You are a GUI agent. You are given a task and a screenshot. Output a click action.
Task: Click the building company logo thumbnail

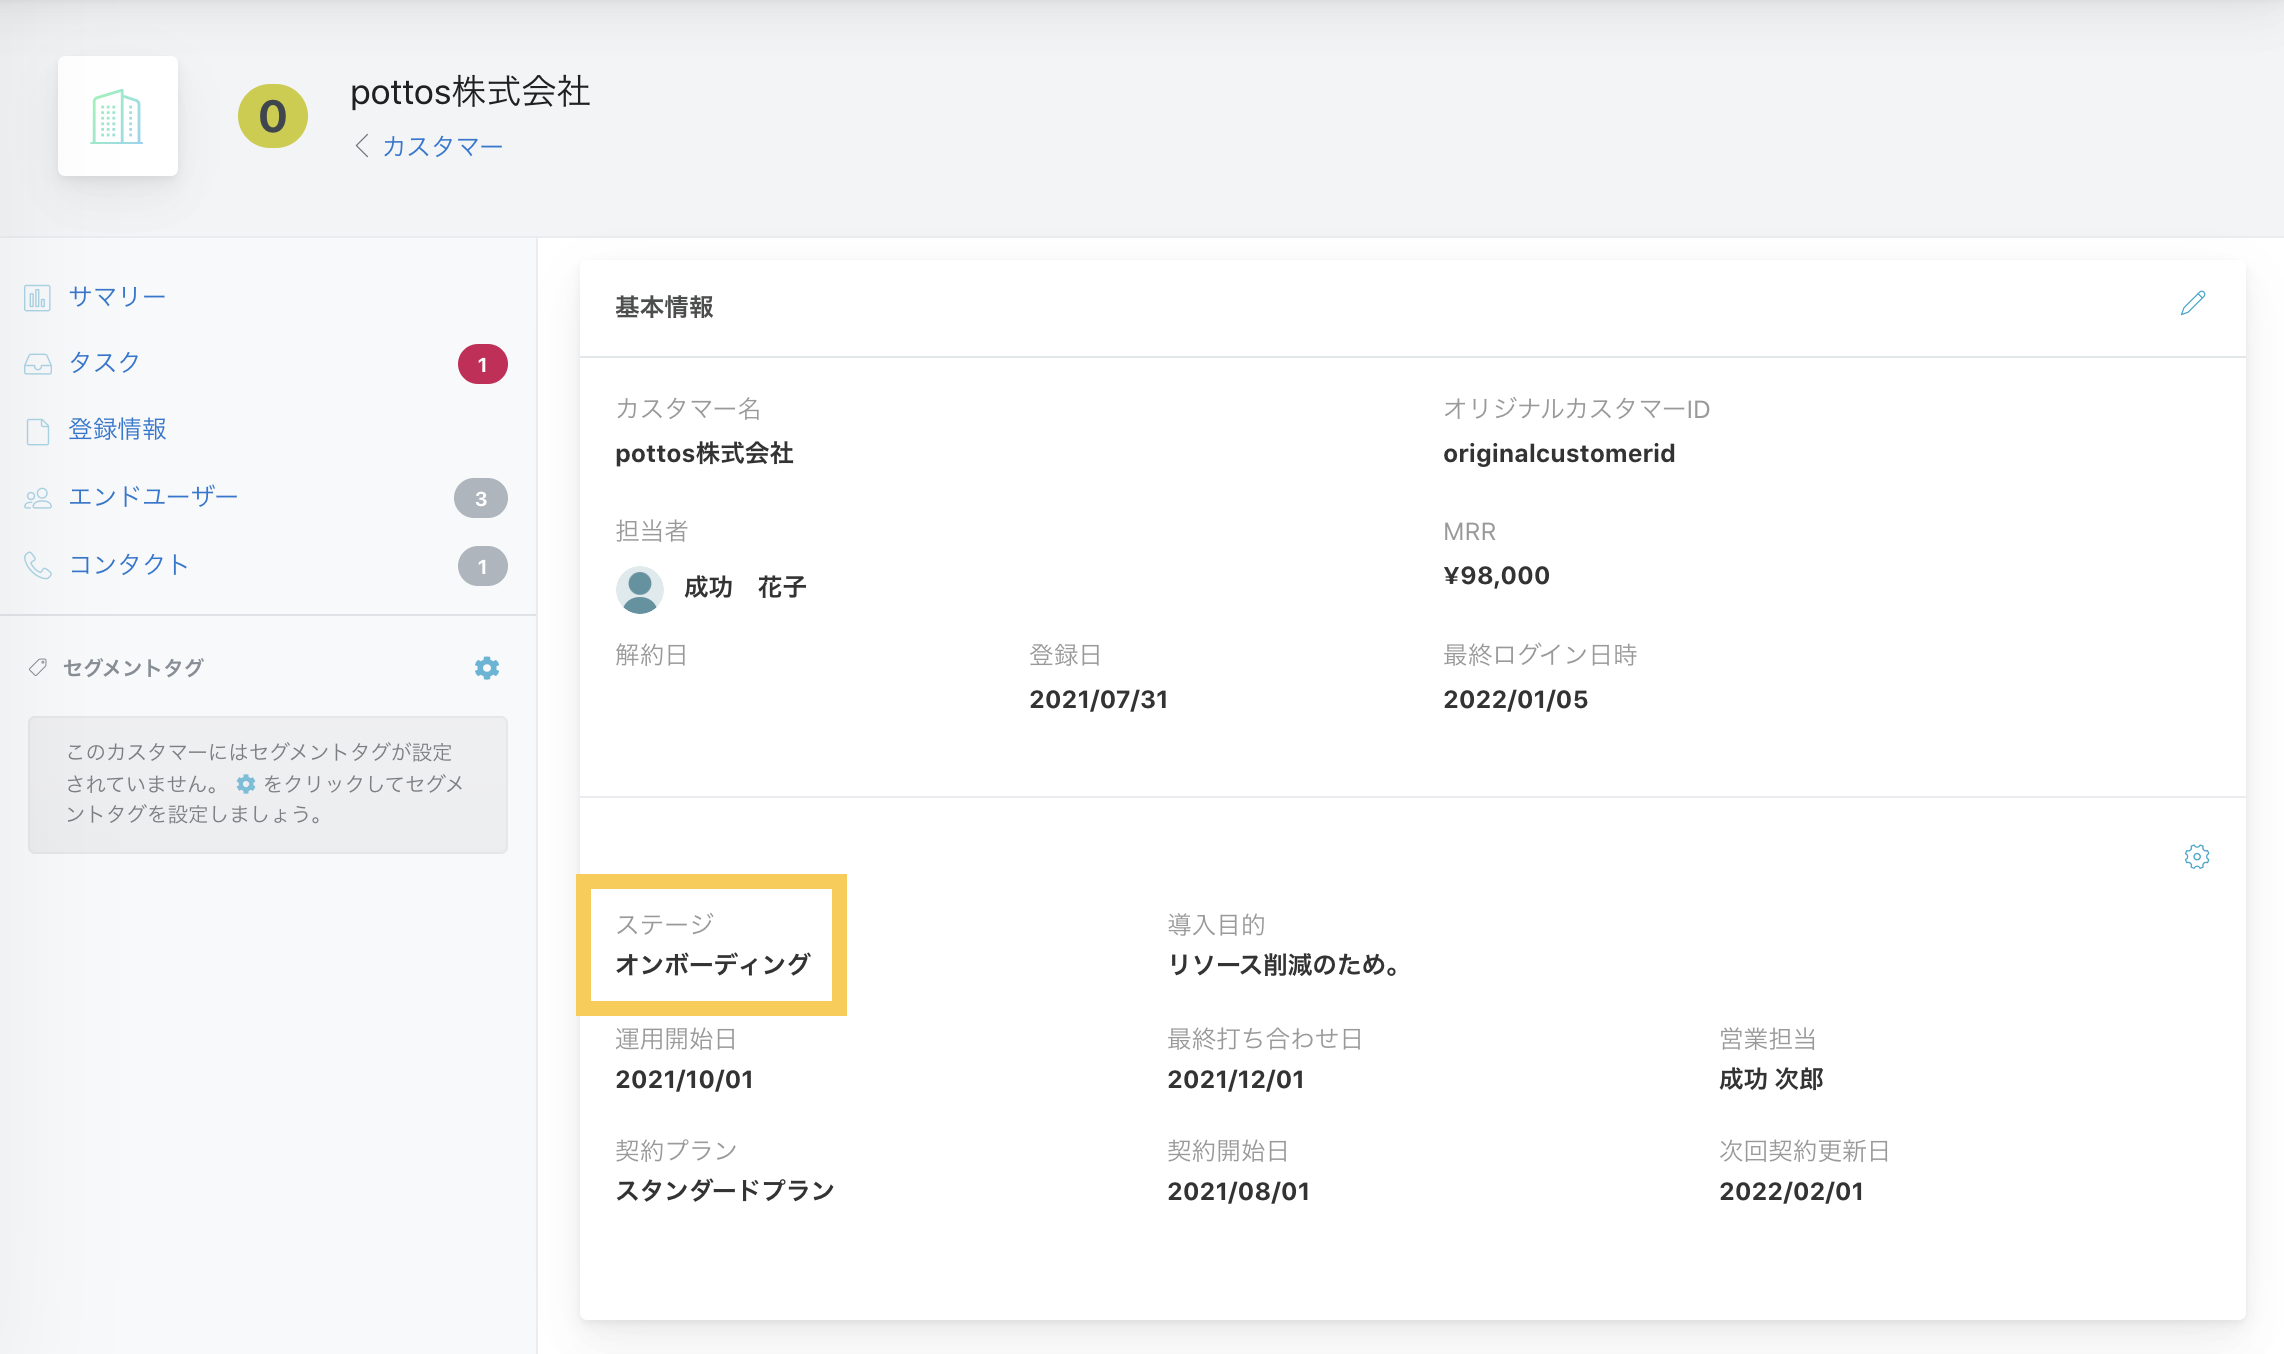coord(118,116)
